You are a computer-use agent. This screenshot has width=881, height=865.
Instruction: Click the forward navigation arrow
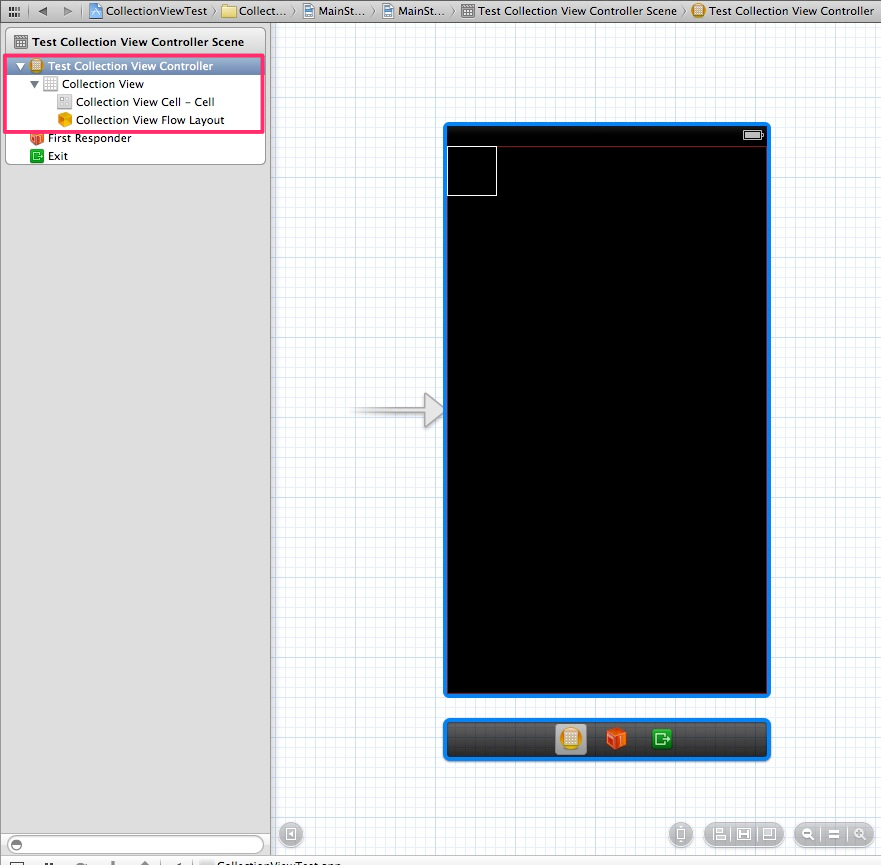[67, 11]
